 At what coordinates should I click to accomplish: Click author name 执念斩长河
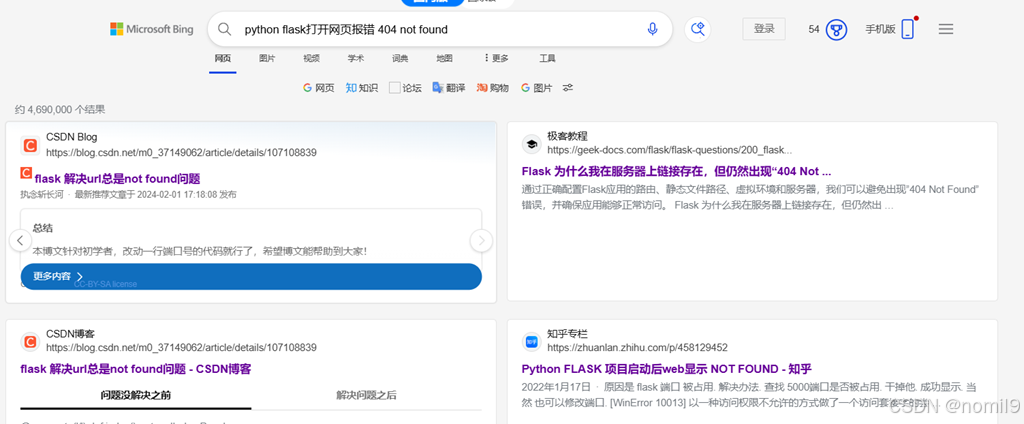click(x=42, y=194)
